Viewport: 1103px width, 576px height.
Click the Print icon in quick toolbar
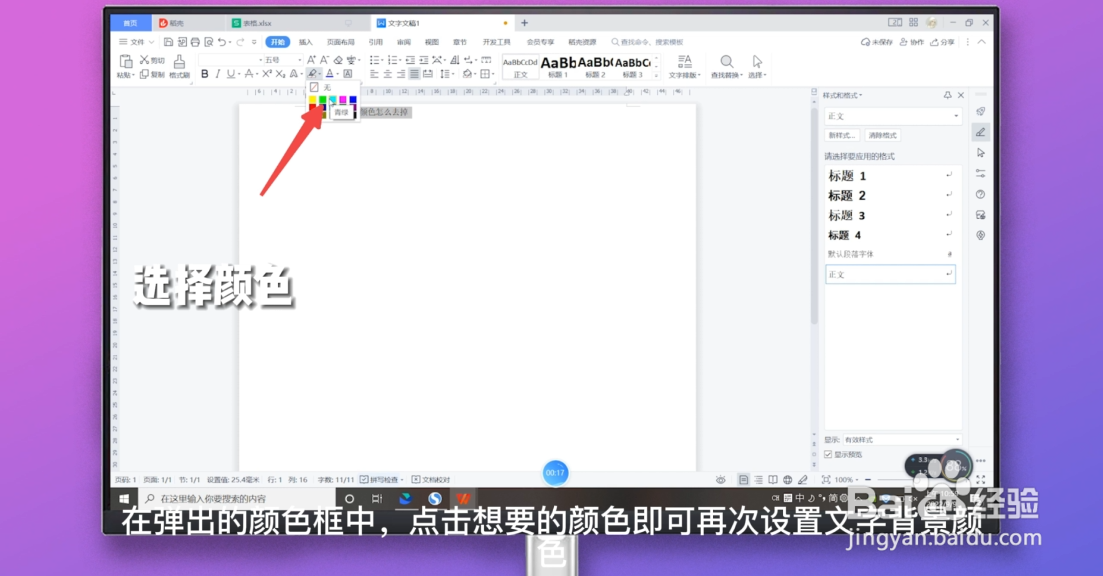(x=196, y=42)
